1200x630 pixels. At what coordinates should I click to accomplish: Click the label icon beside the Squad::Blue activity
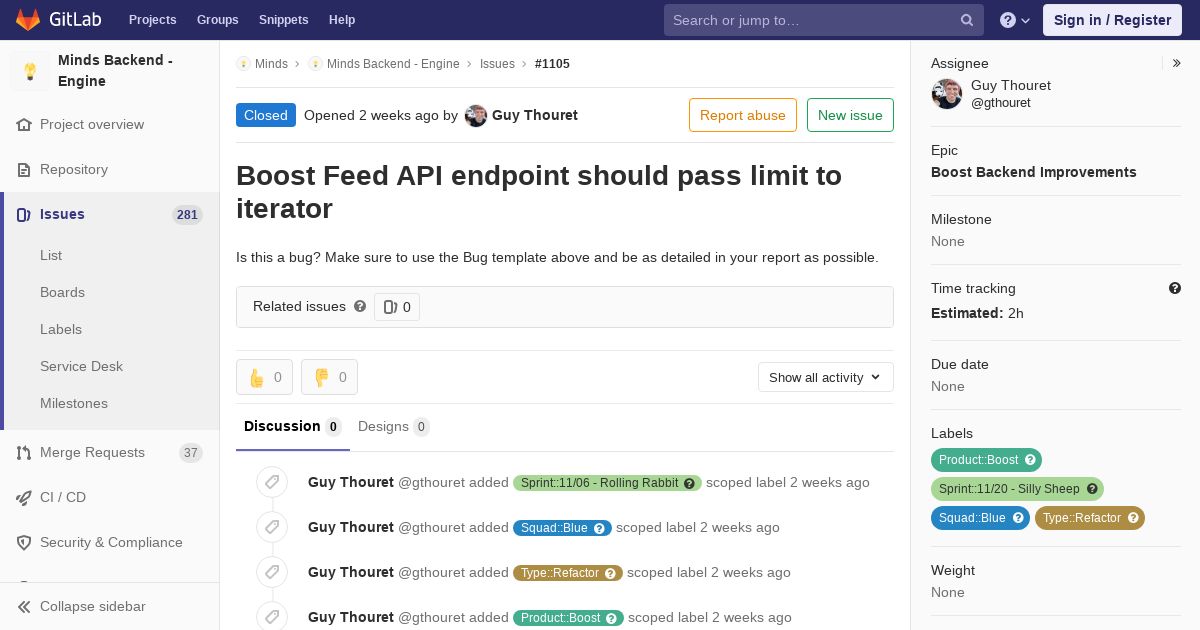tap(271, 527)
